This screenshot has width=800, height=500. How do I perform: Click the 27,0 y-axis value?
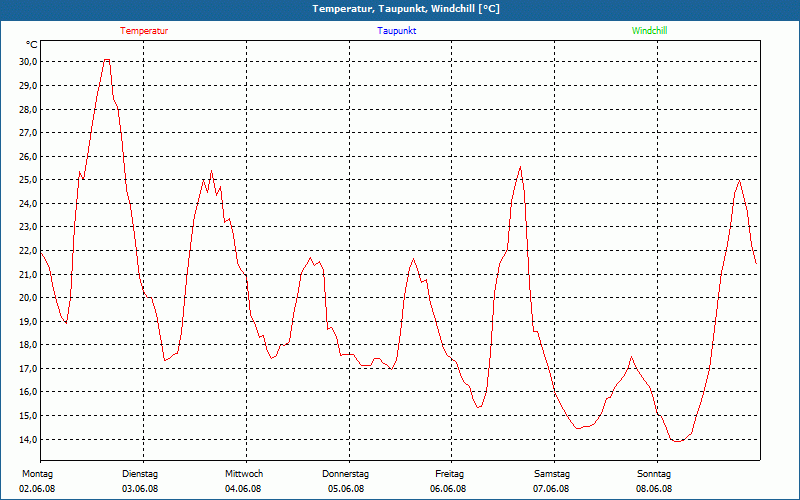tap(29, 133)
